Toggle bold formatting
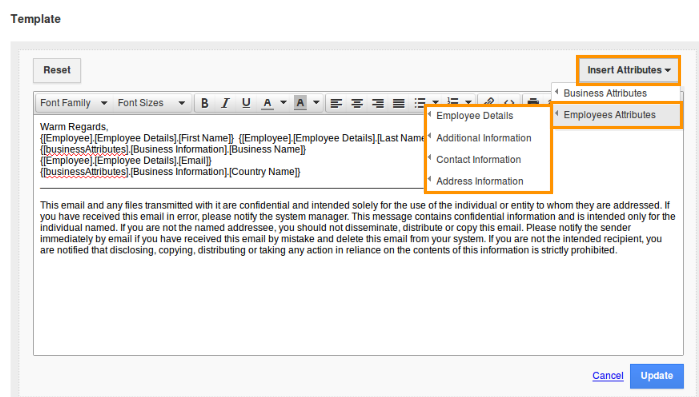The height and width of the screenshot is (397, 699). coord(205,103)
